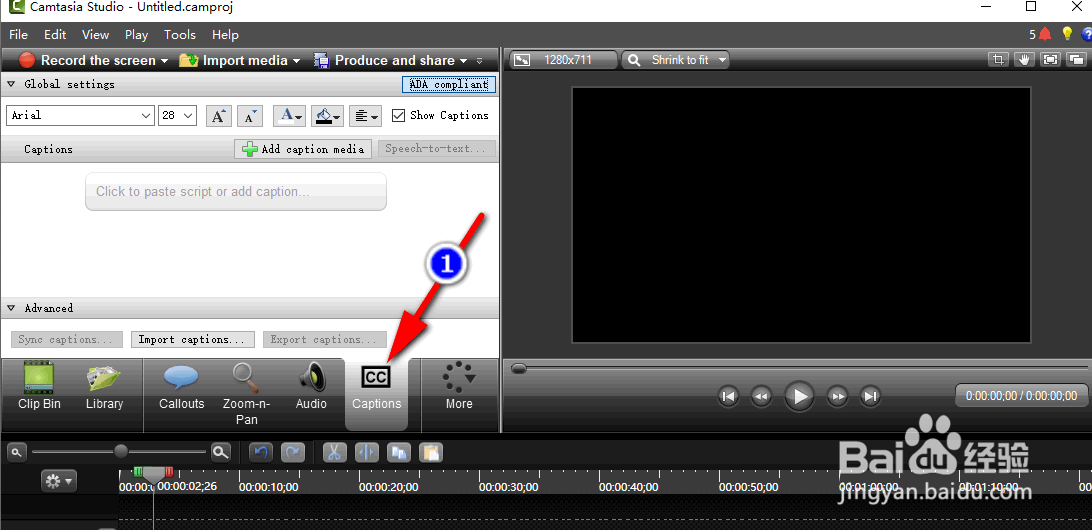
Task: Open caption text alignment options
Action: tap(365, 116)
